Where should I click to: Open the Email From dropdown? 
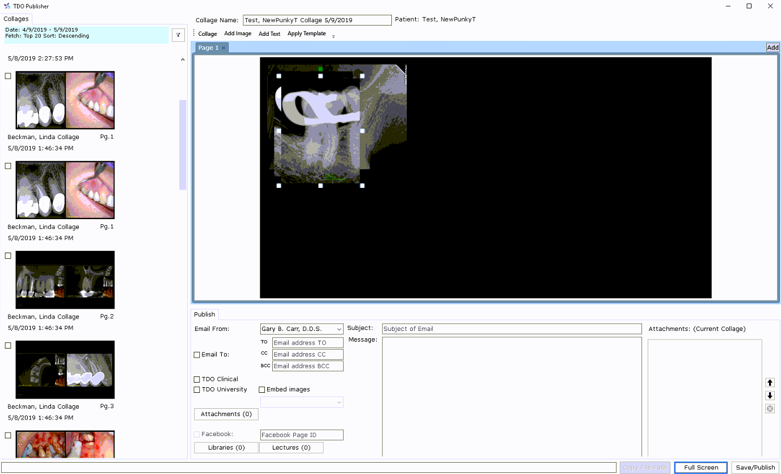(338, 329)
